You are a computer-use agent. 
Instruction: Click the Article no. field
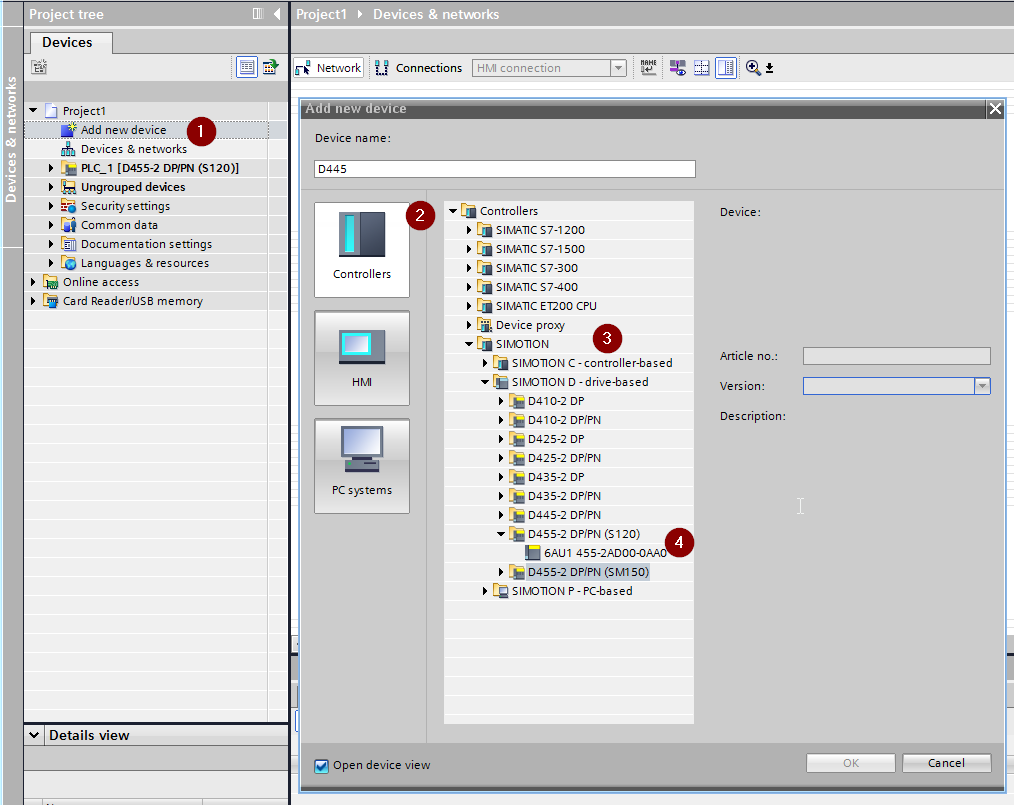tap(896, 356)
